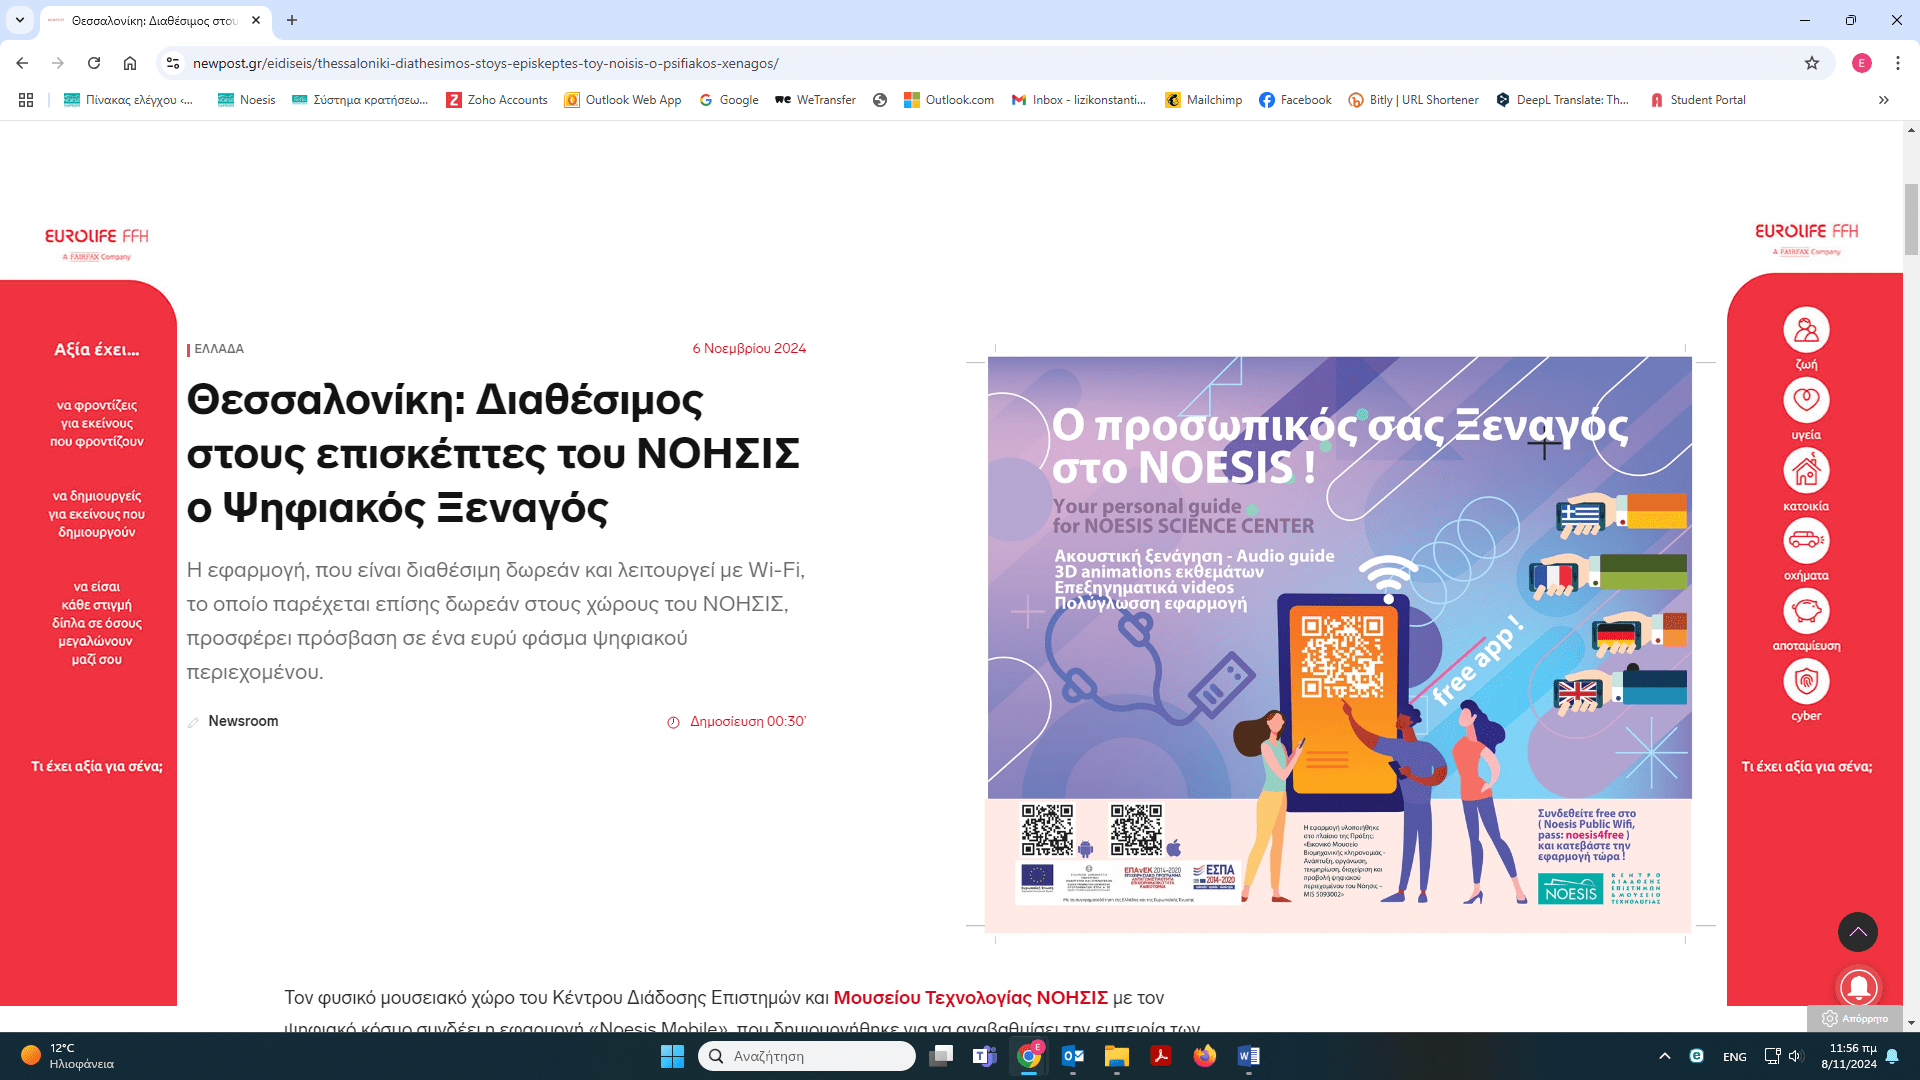Click the Windows taskbar search field
This screenshot has width=1920, height=1080.
pyautogui.click(x=806, y=1056)
